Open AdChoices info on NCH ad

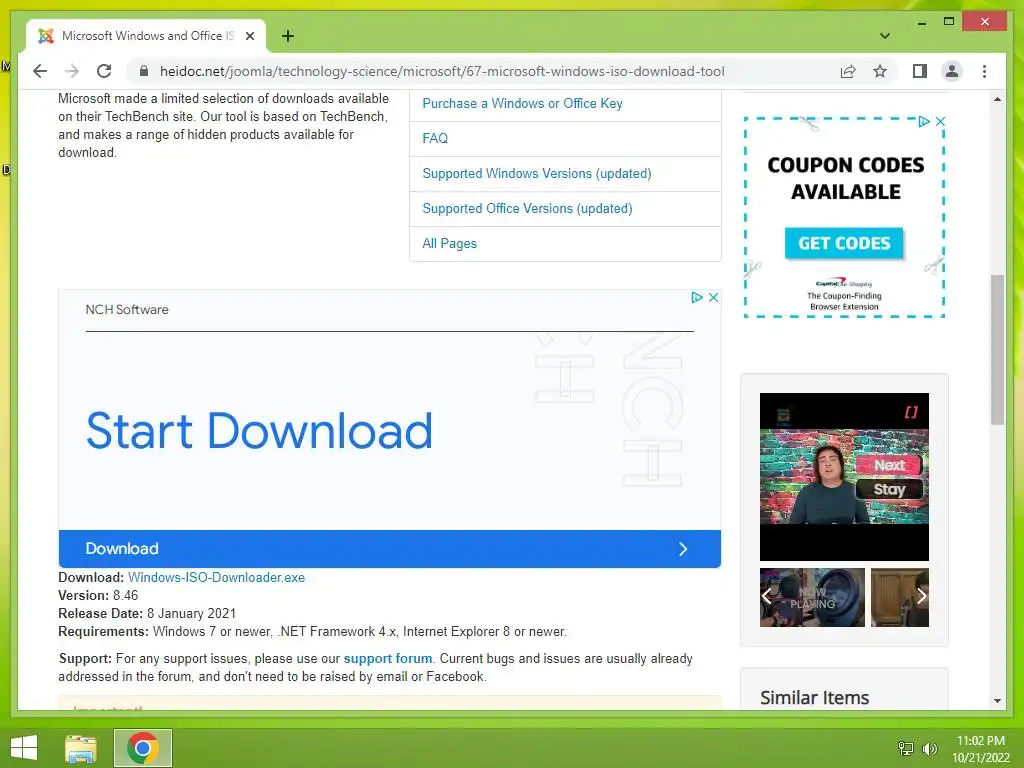click(697, 298)
